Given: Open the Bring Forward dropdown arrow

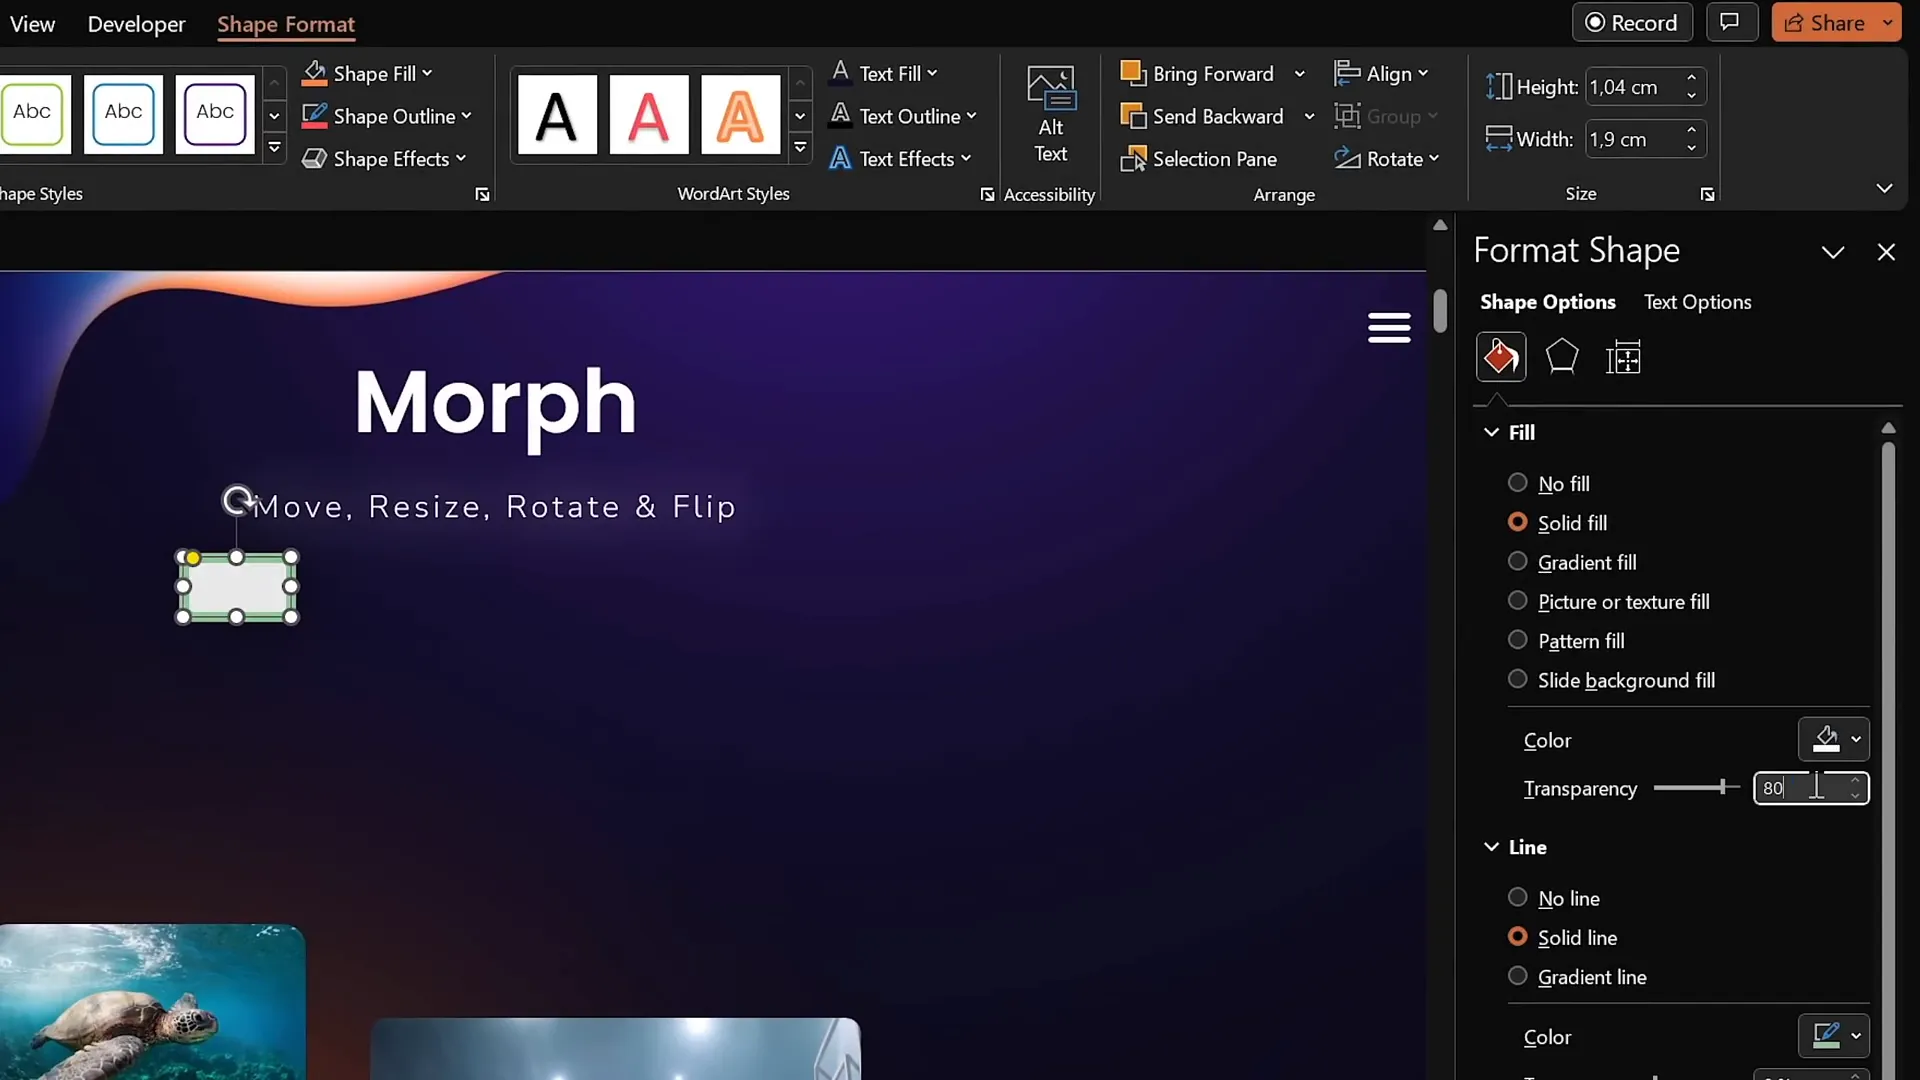Looking at the screenshot, I should point(1299,73).
